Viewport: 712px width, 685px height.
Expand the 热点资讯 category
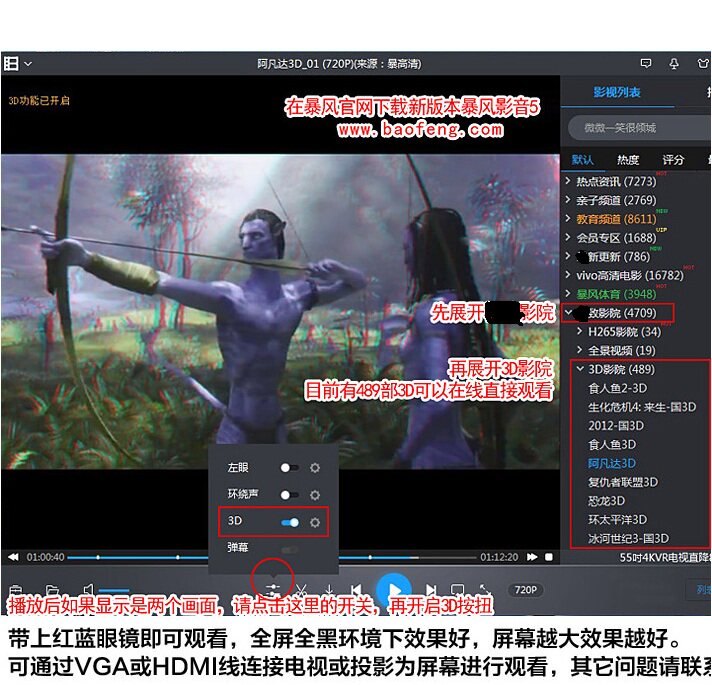(x=569, y=181)
